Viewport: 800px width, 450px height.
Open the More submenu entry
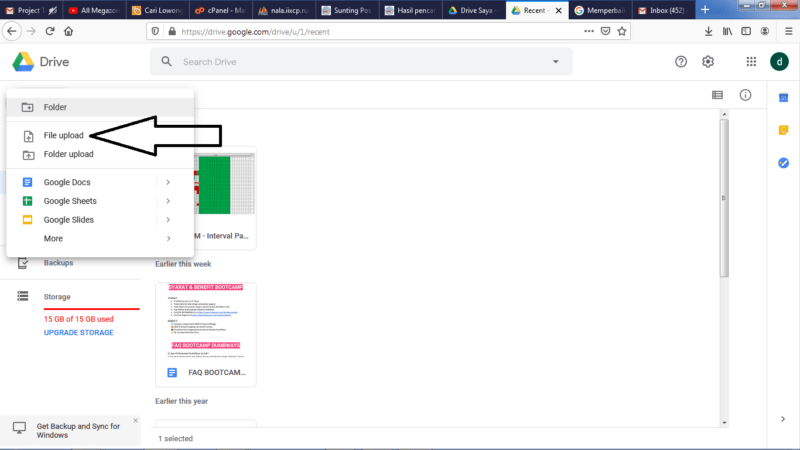point(100,239)
